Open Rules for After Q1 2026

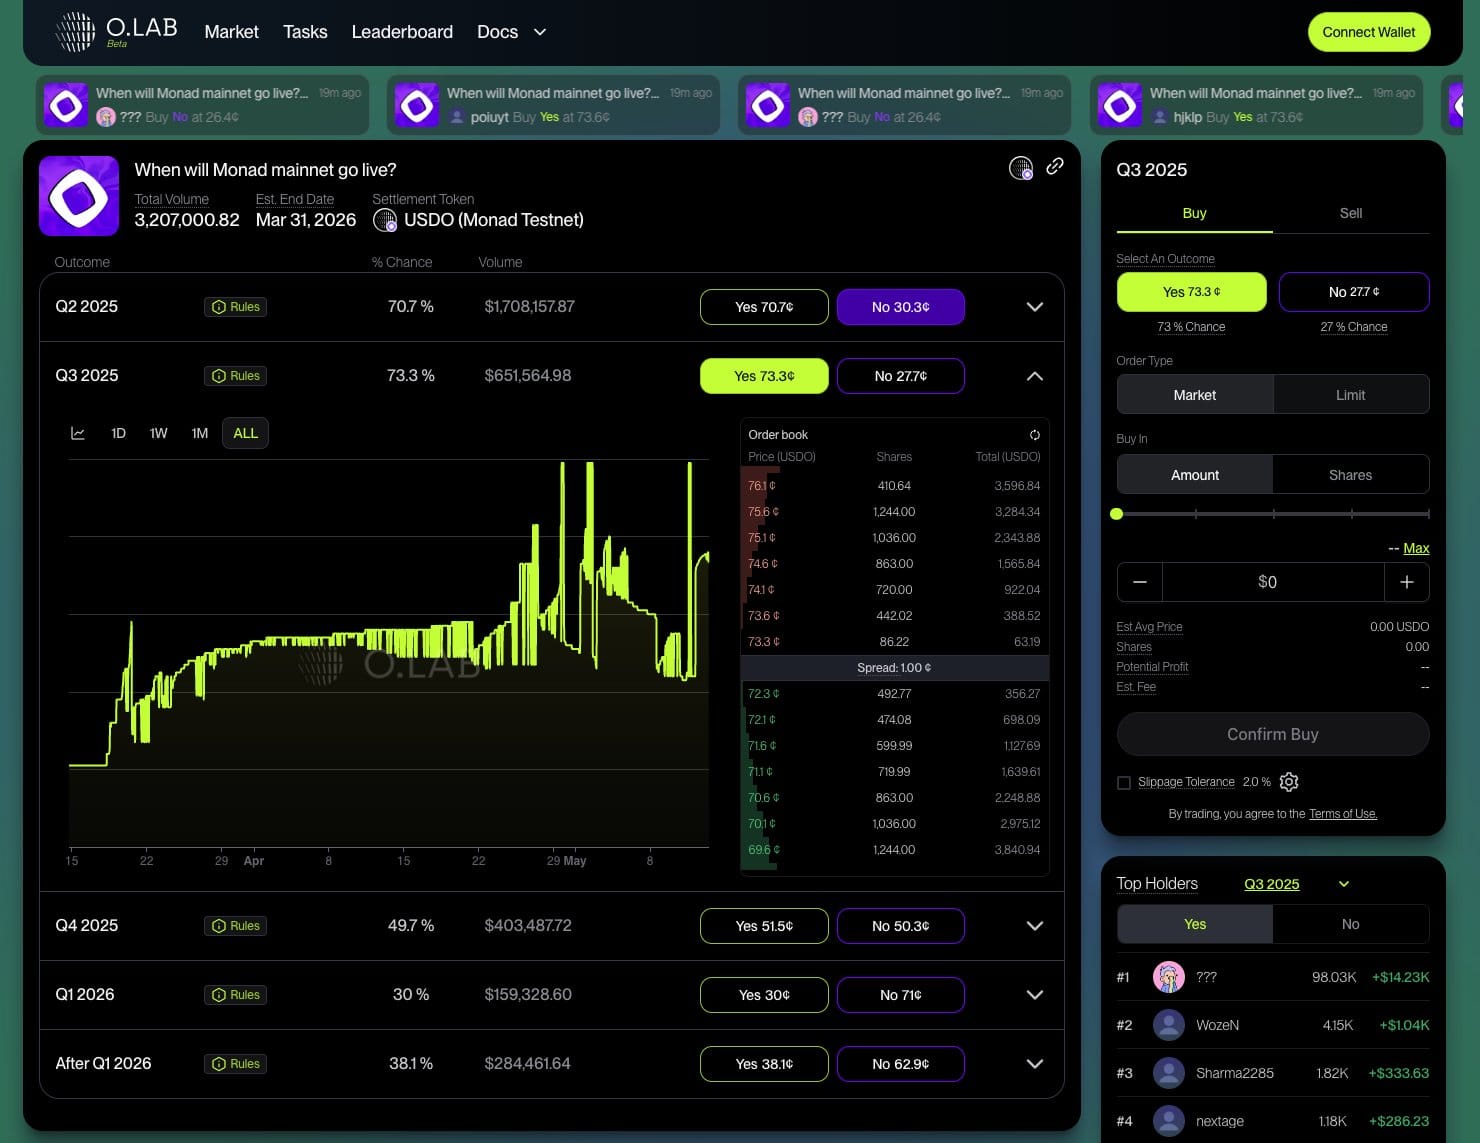pos(236,1064)
